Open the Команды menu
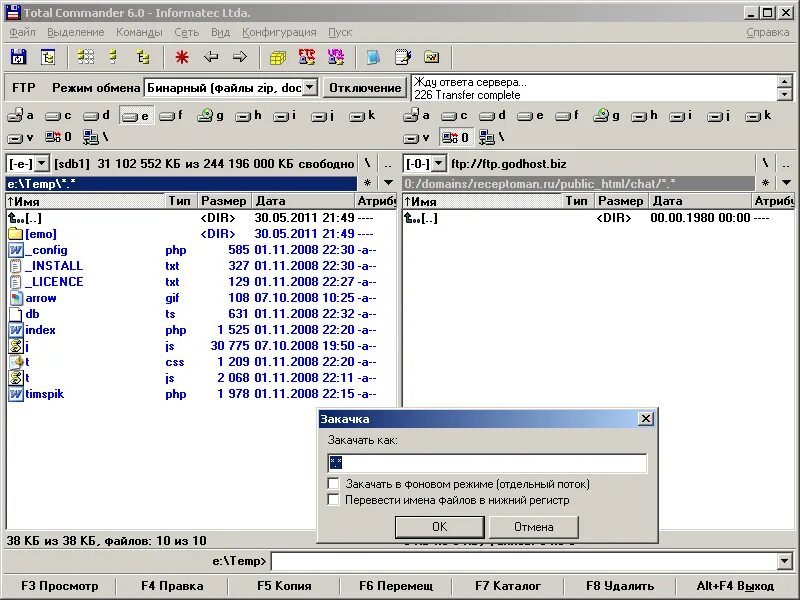Image resolution: width=800 pixels, height=600 pixels. (x=139, y=32)
